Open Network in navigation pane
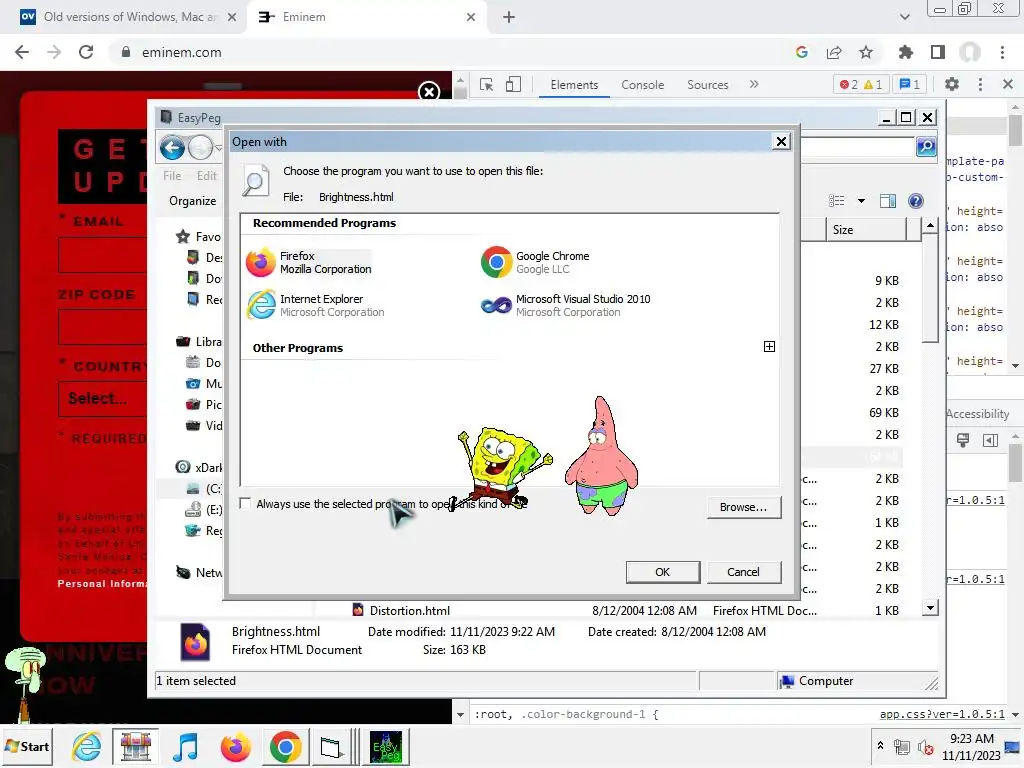1024x768 pixels. click(x=199, y=573)
